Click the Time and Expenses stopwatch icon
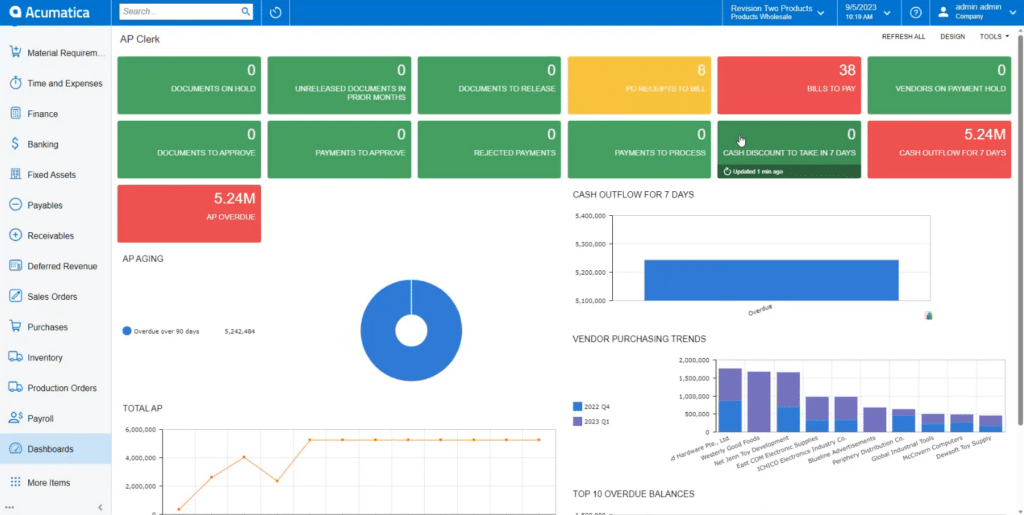This screenshot has height=515, width=1024. 16,83
